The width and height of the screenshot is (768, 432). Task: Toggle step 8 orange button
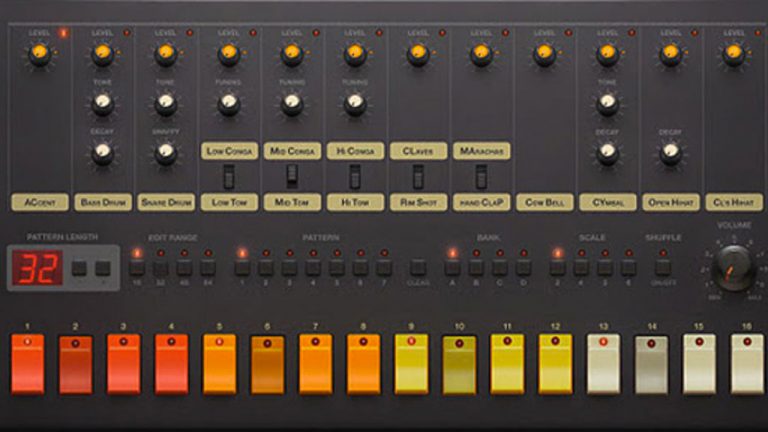(363, 364)
